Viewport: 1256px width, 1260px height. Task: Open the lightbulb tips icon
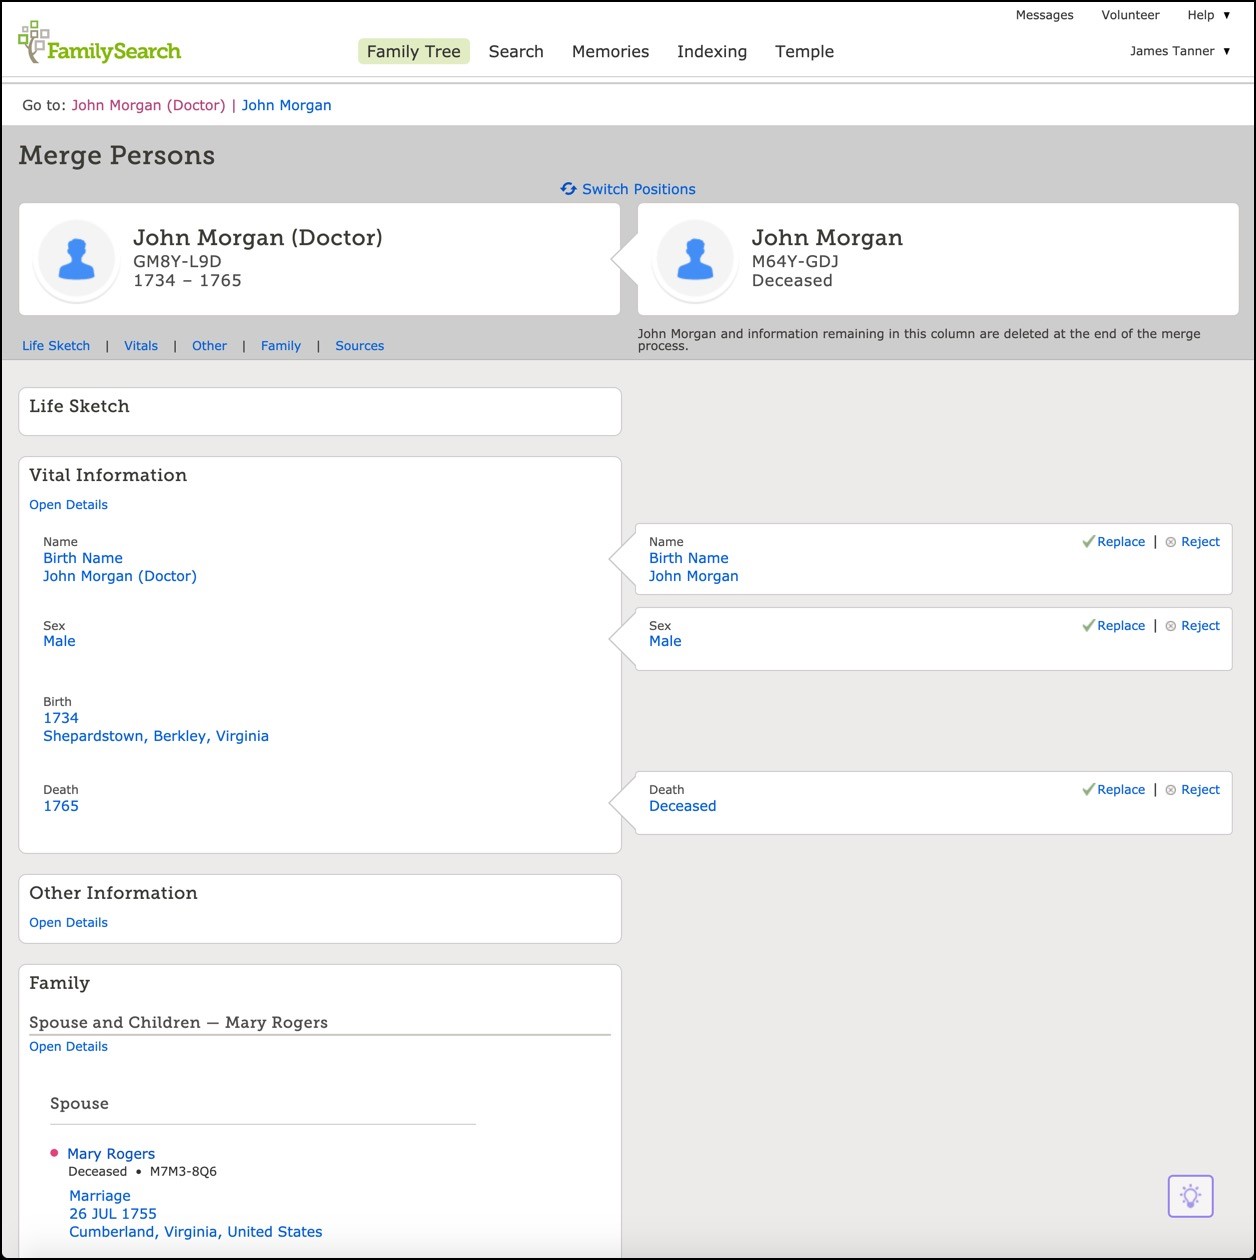[1190, 1196]
